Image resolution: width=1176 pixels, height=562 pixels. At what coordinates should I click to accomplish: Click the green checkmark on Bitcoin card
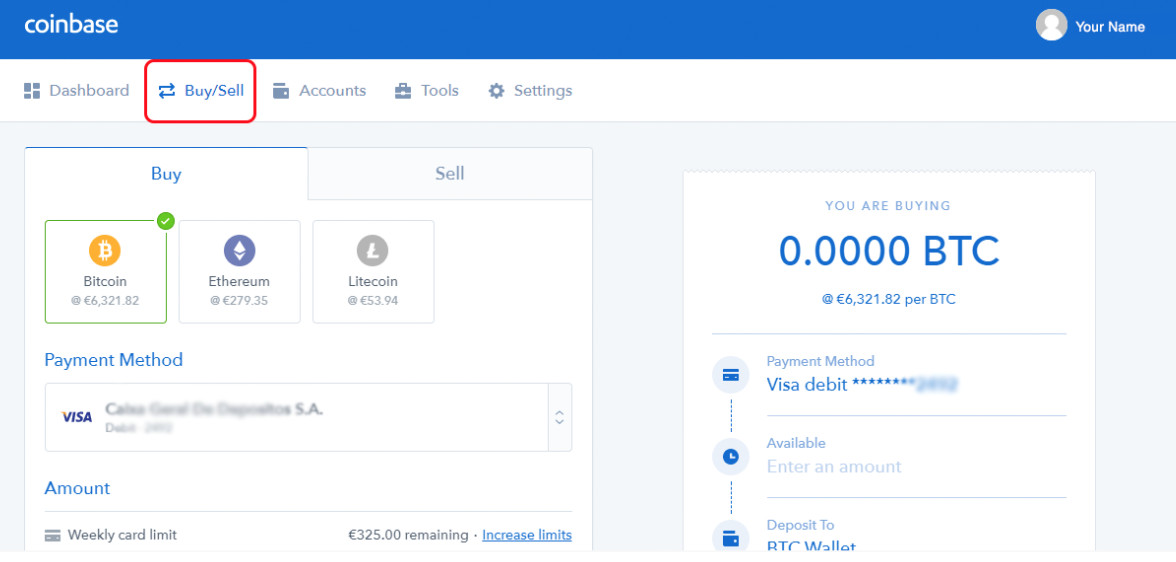click(x=166, y=221)
